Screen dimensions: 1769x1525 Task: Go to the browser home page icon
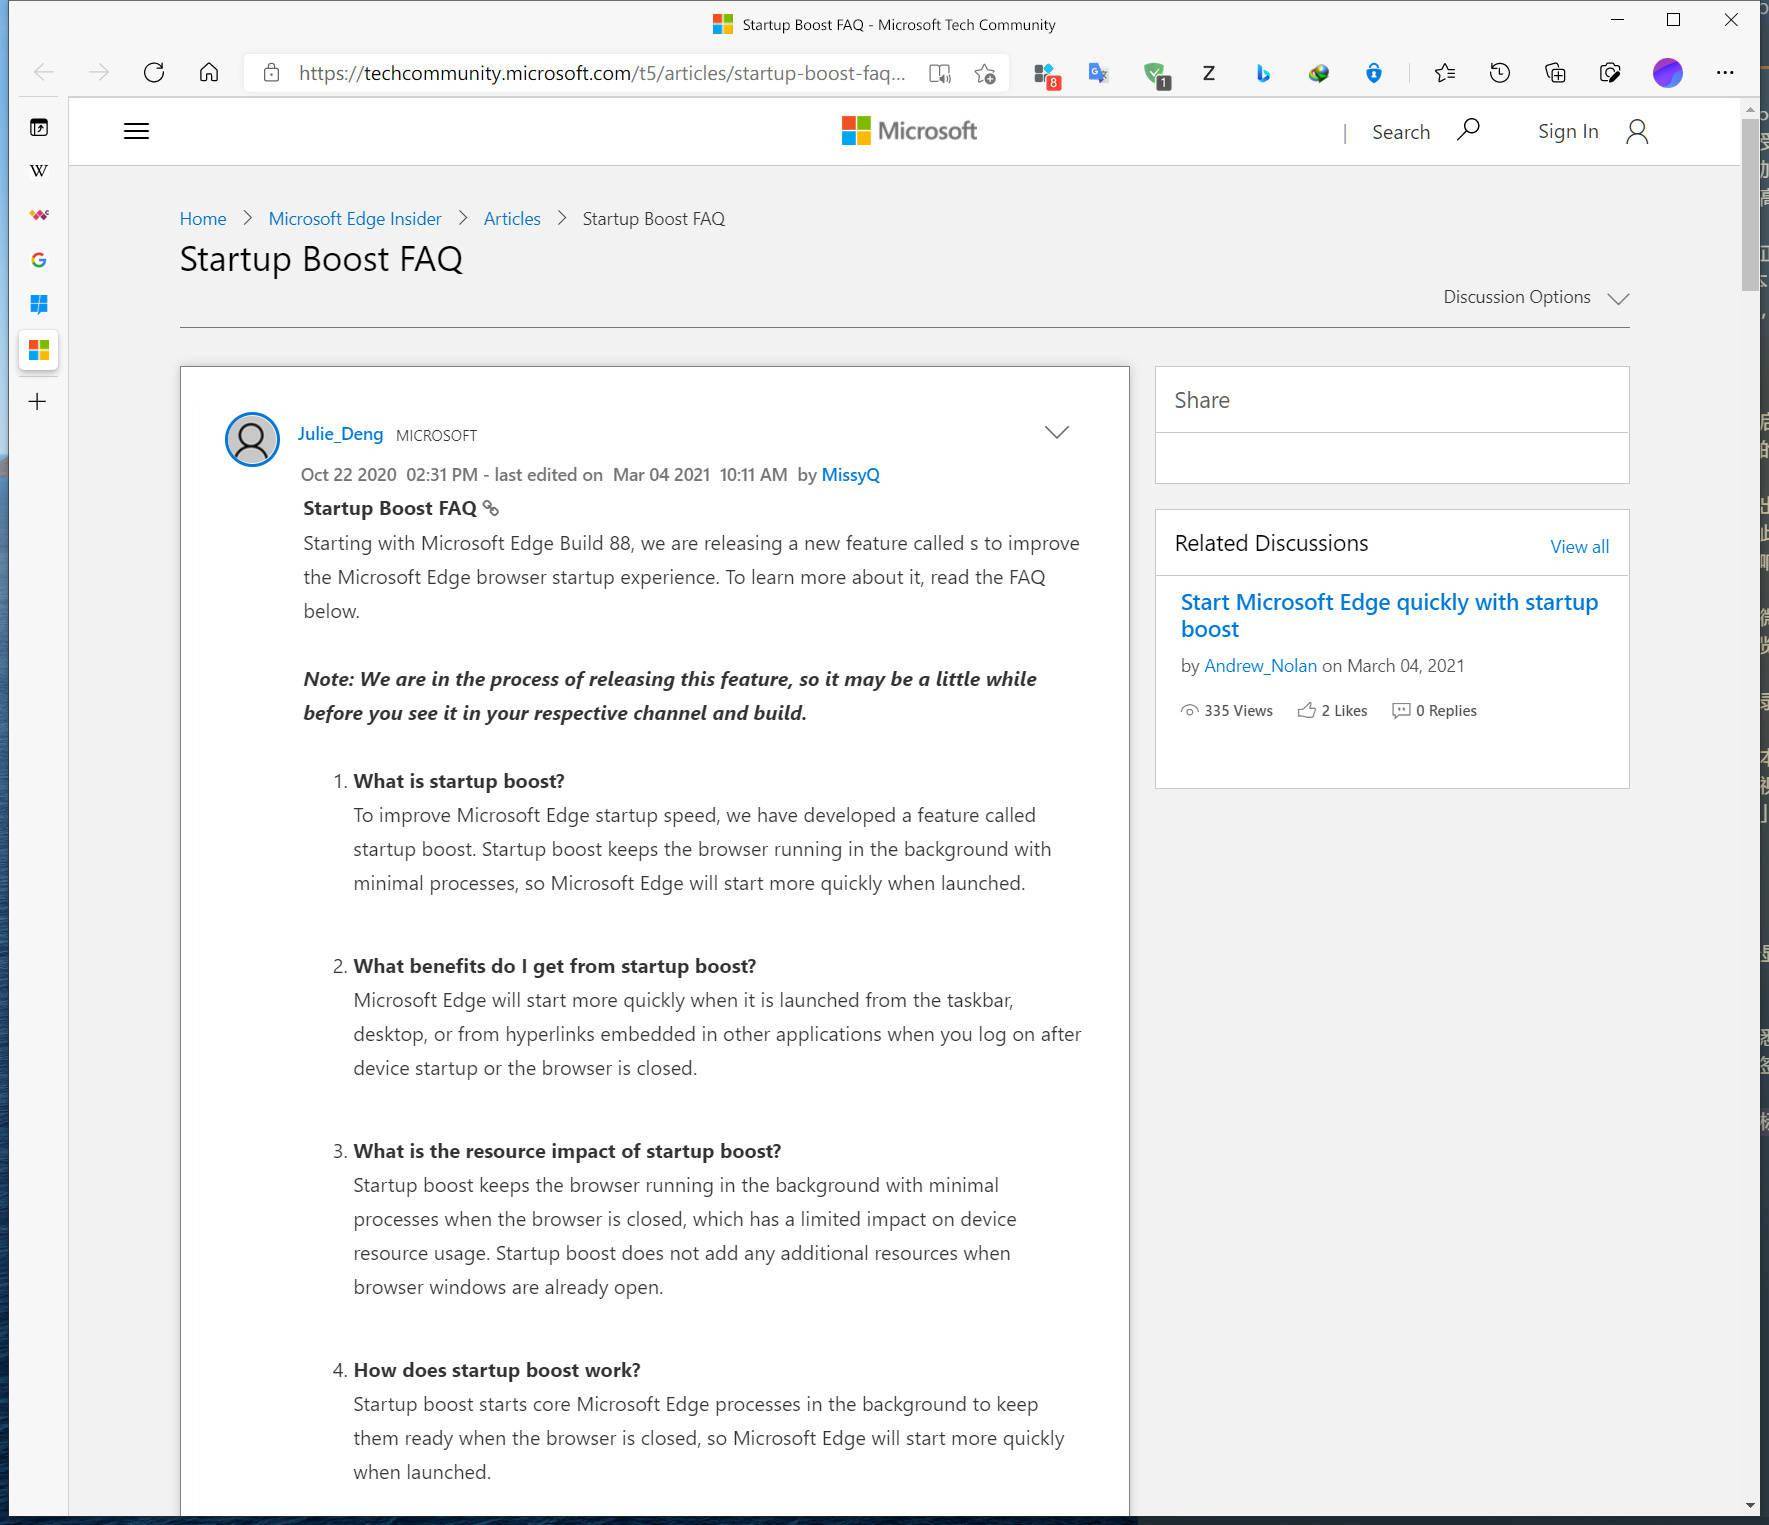point(208,73)
